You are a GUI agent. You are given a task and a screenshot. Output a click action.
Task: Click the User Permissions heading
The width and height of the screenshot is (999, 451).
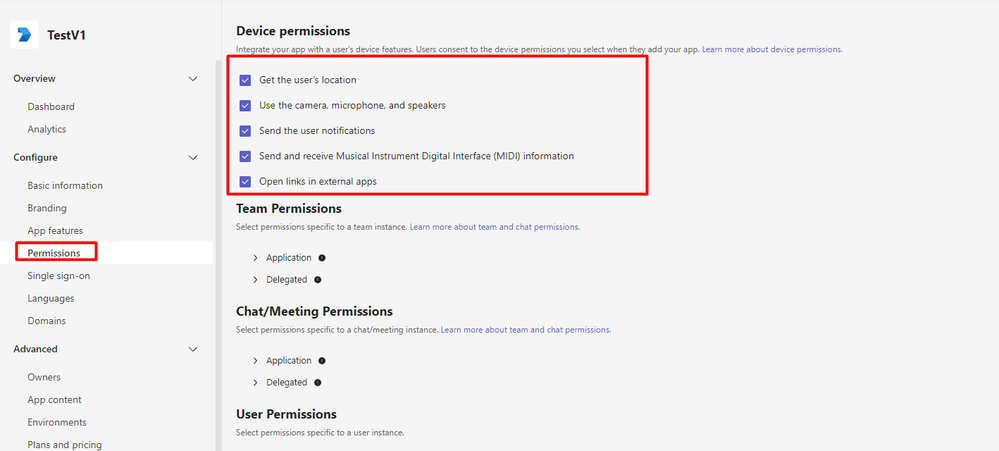286,414
